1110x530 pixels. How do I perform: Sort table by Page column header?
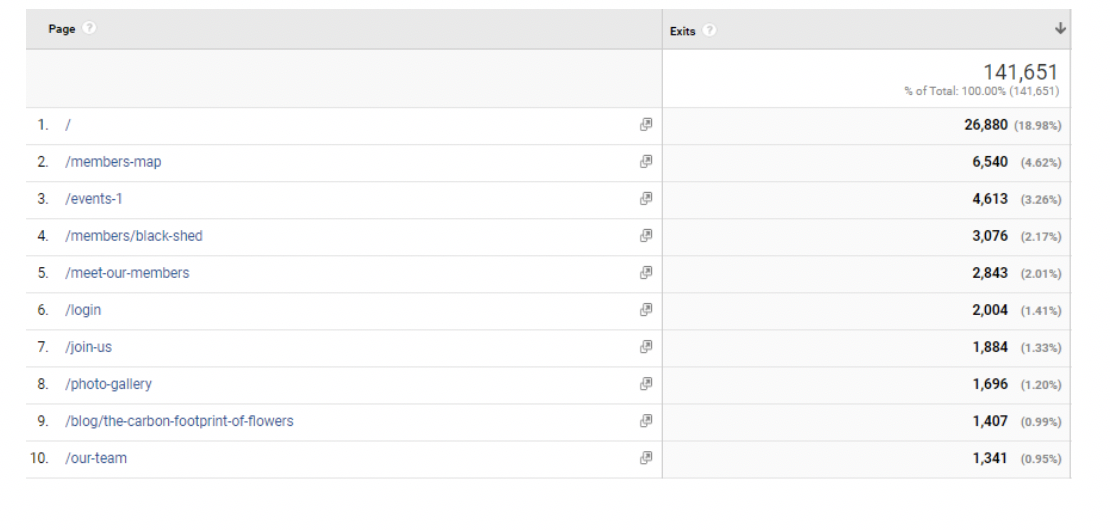61,29
